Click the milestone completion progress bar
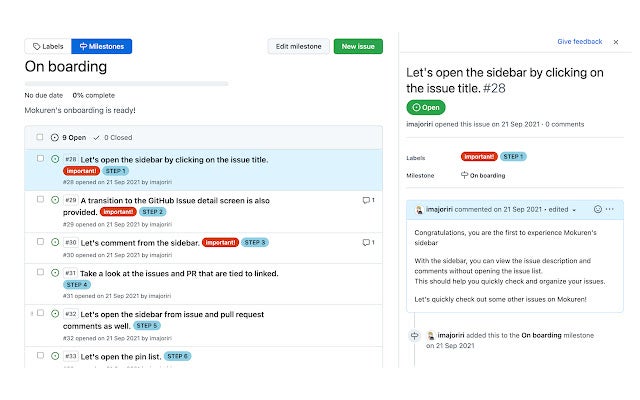This screenshot has width=640, height=400. [127, 84]
